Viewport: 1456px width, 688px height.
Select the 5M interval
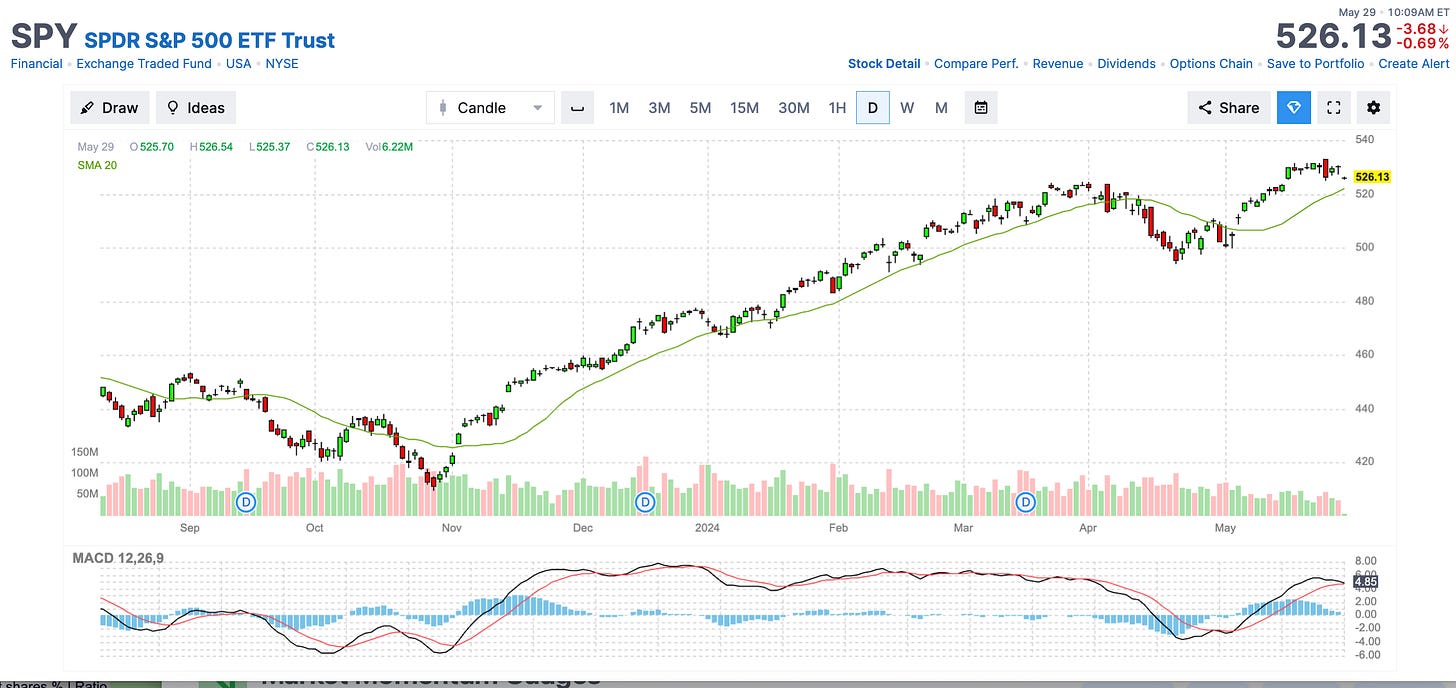point(700,108)
